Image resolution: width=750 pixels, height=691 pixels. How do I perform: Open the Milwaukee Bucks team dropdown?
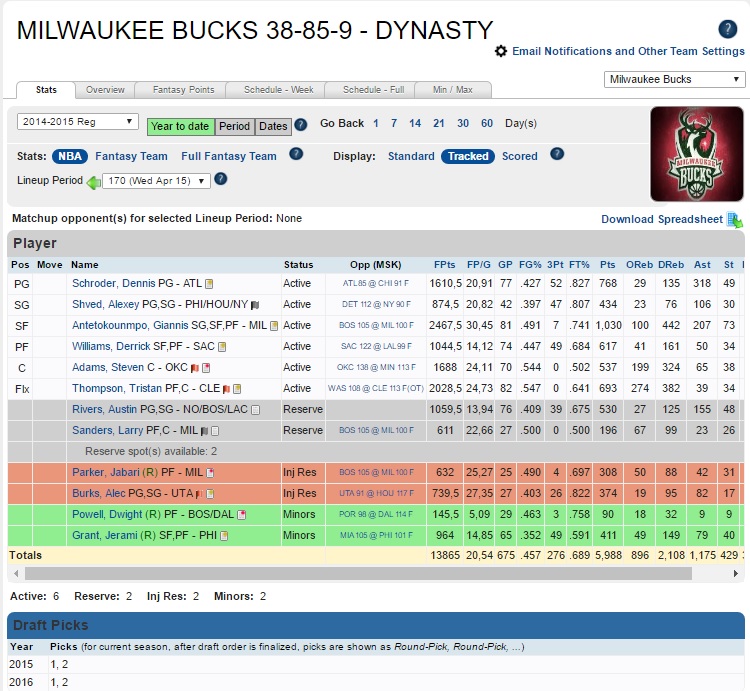tap(674, 79)
